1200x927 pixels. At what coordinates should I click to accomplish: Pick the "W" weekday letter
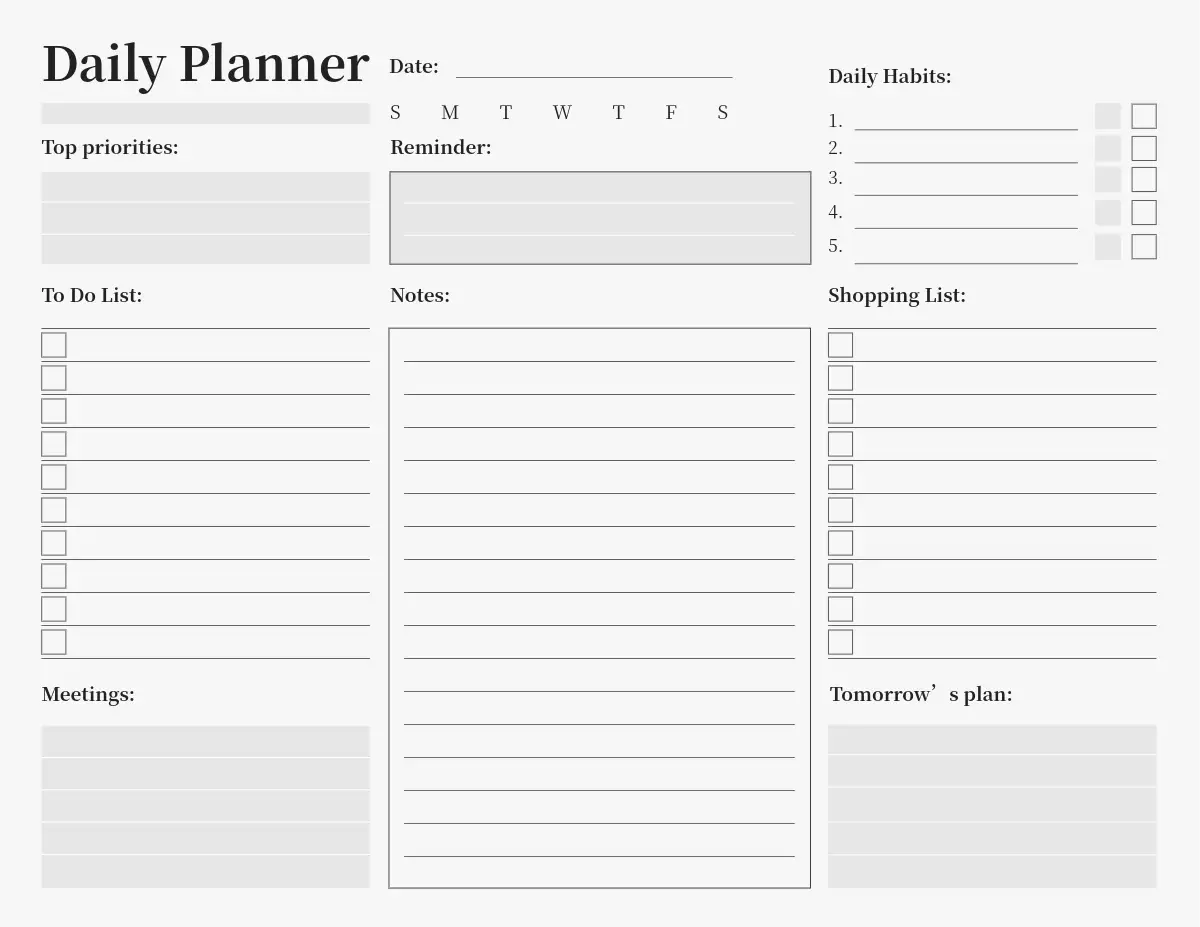562,113
